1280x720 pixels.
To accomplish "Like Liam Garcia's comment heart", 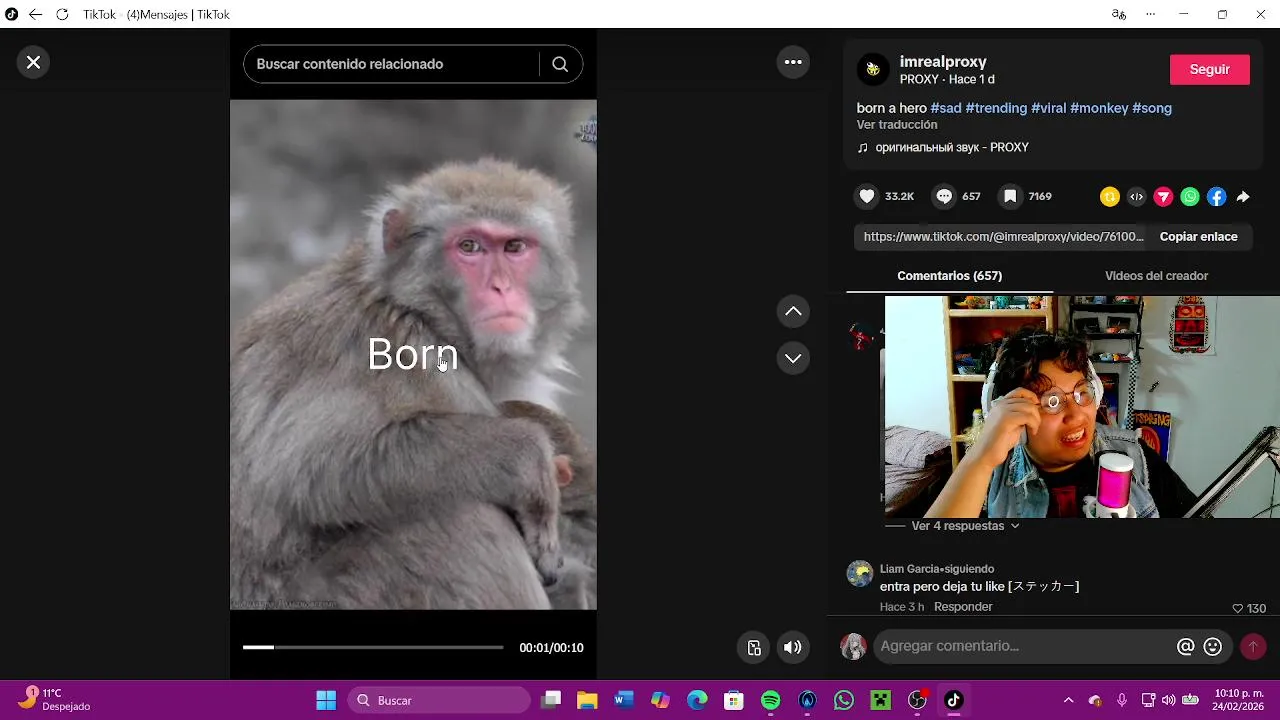I will pos(1238,608).
